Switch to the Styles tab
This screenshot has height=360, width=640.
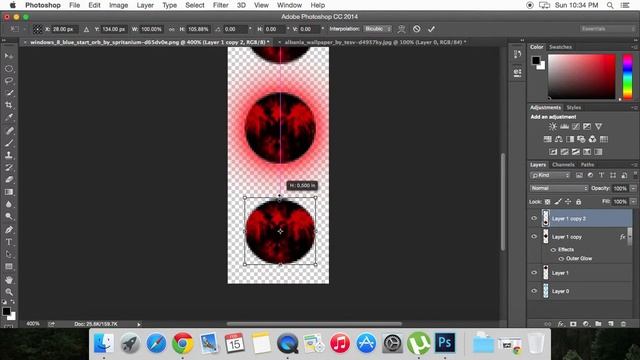click(x=573, y=107)
